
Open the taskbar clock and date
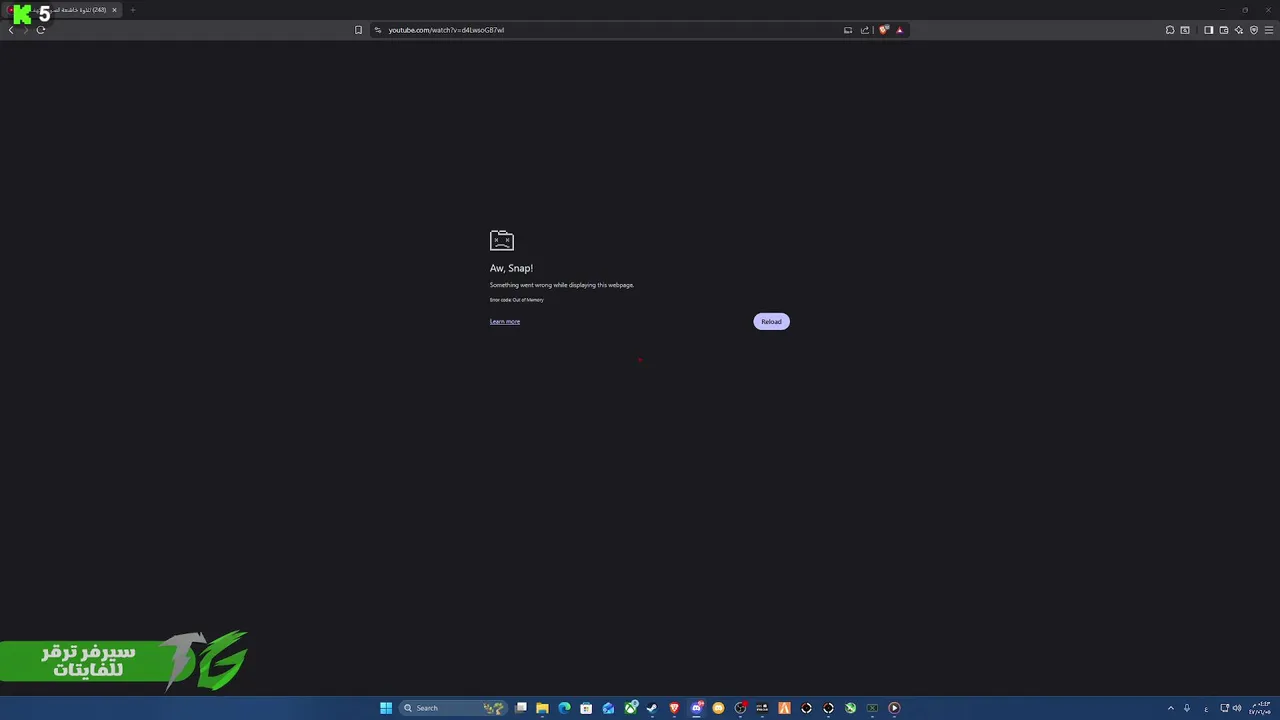pyautogui.click(x=1259, y=708)
